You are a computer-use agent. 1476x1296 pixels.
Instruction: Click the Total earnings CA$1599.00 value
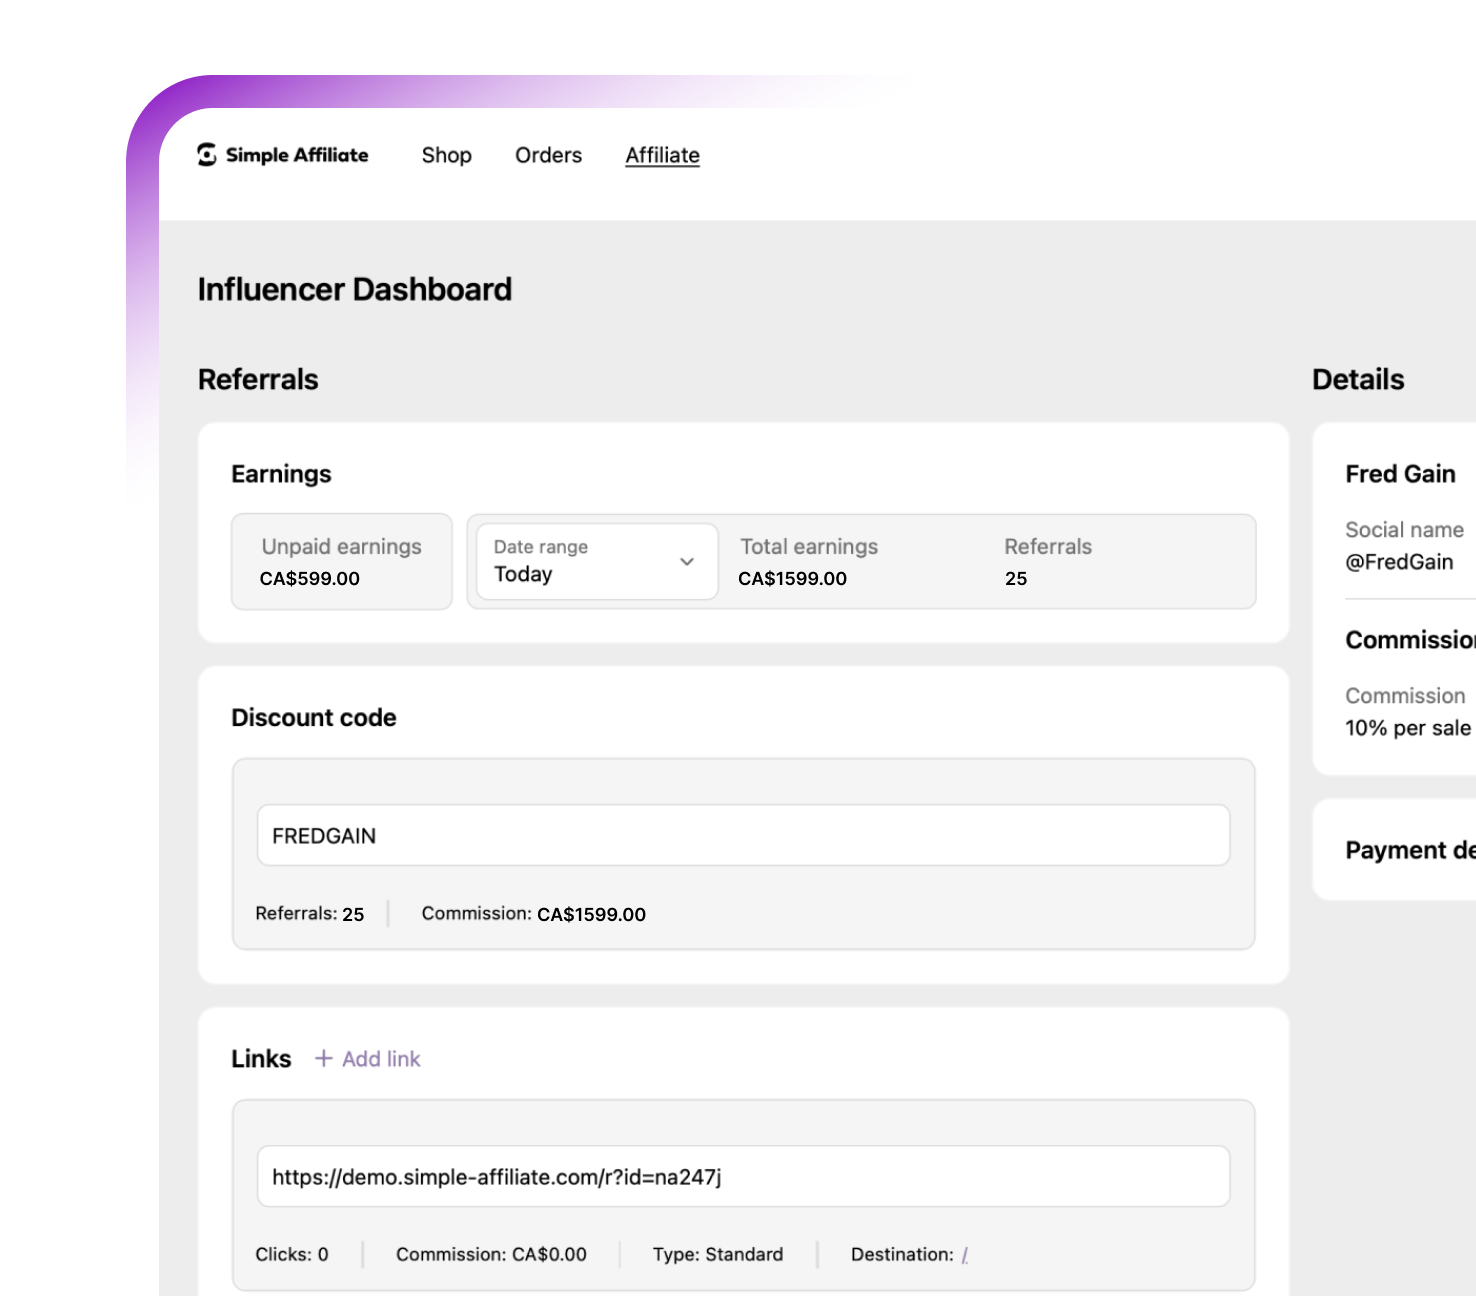(792, 579)
